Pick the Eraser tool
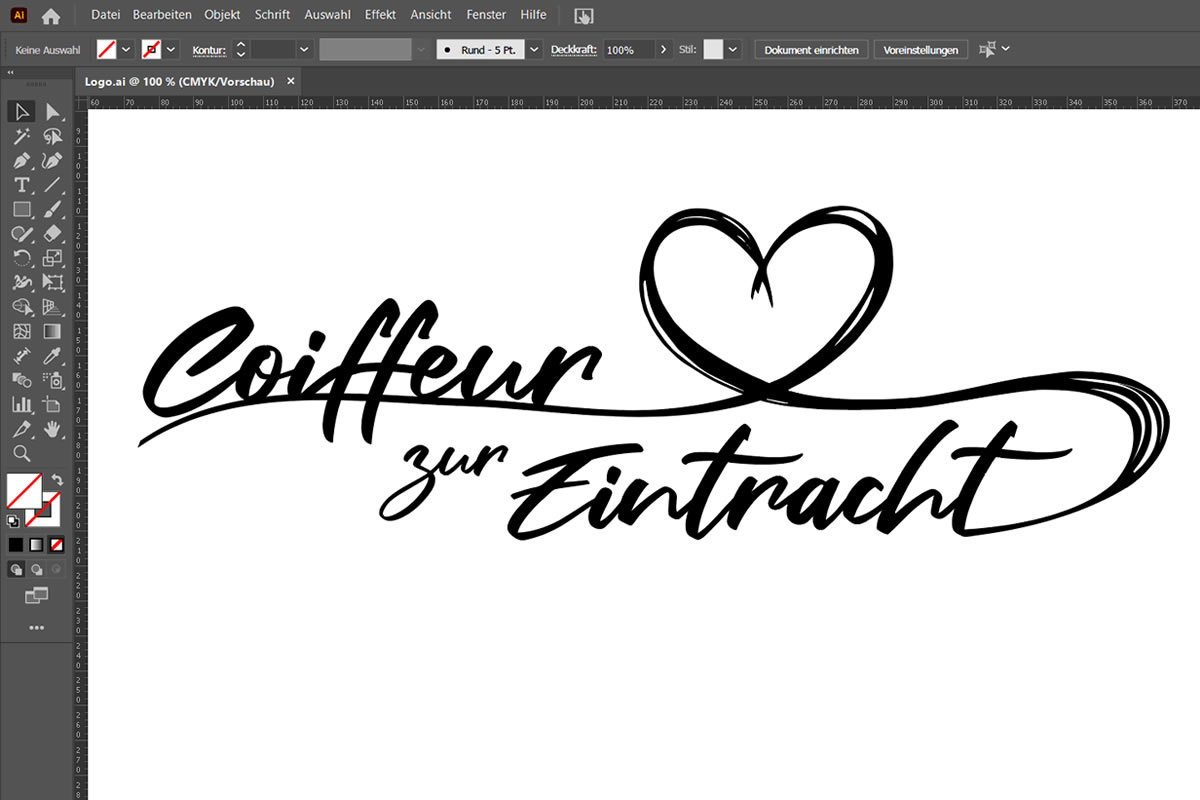 (x=53, y=234)
